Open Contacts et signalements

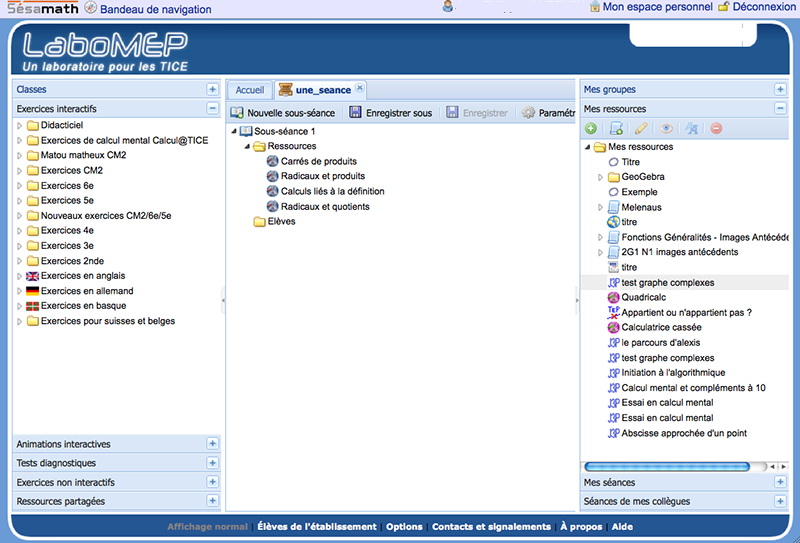point(491,527)
